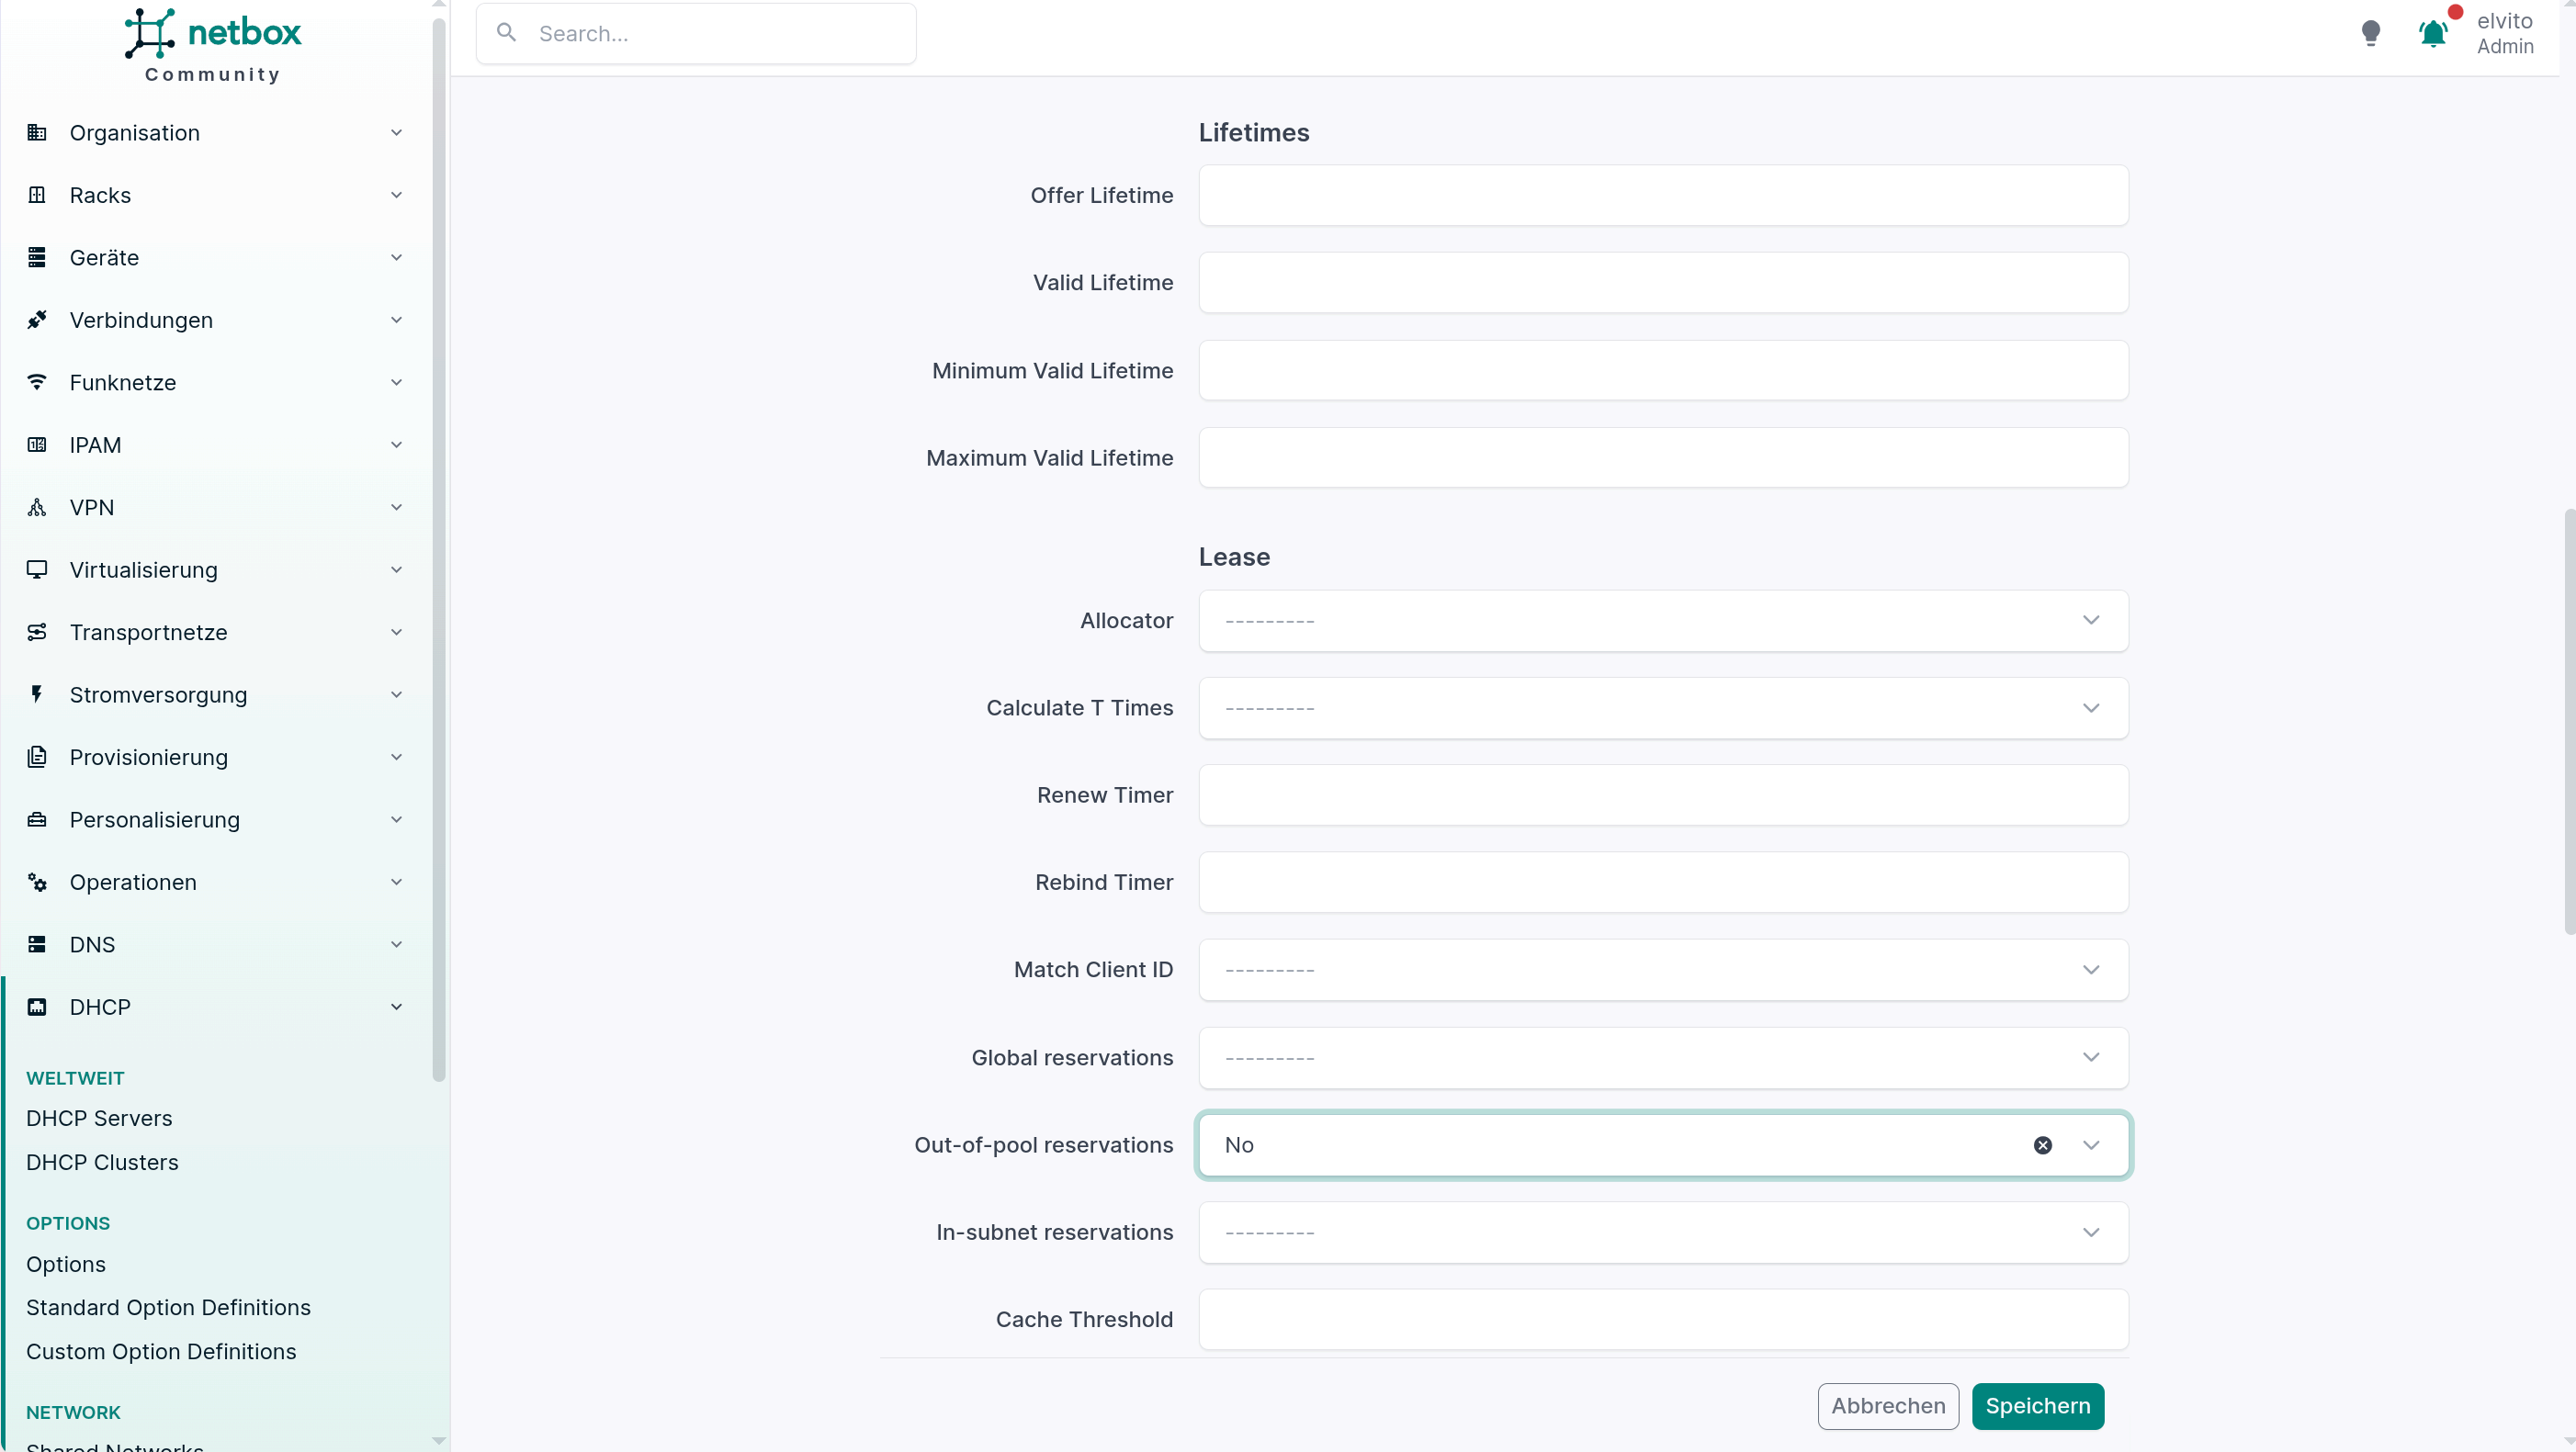This screenshot has width=2576, height=1452.
Task: Expand the DNS menu
Action: 216,945
